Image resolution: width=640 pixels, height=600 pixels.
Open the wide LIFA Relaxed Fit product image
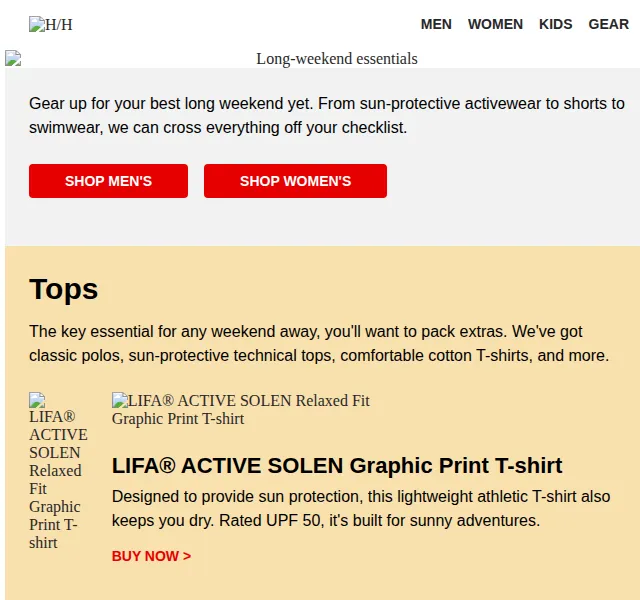[241, 409]
